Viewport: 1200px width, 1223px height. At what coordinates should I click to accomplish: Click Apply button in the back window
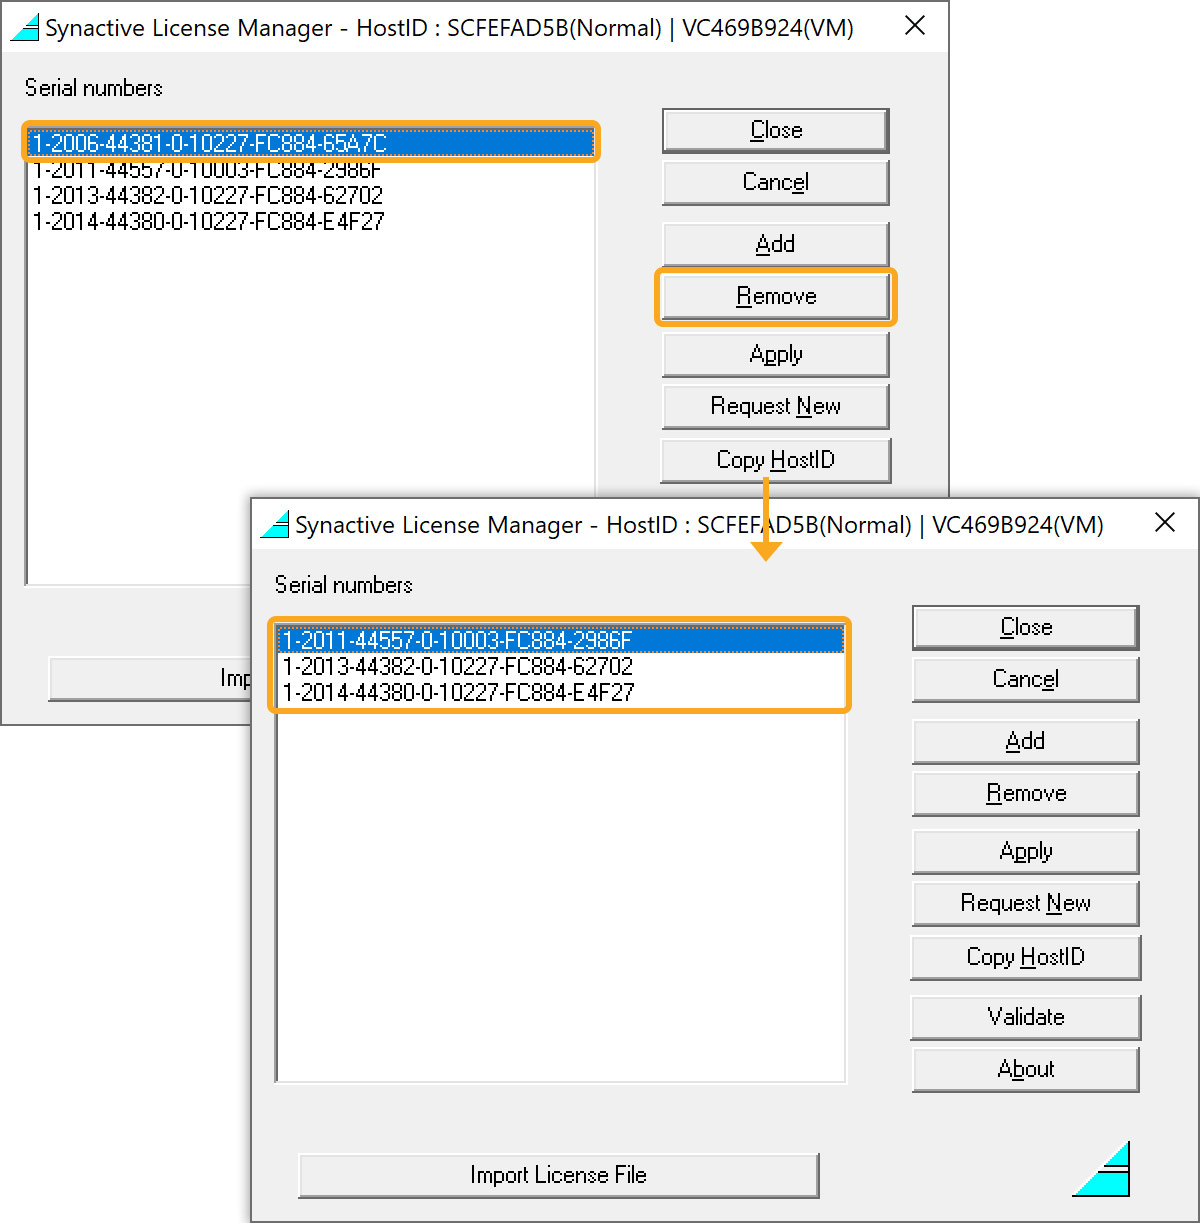tap(776, 355)
